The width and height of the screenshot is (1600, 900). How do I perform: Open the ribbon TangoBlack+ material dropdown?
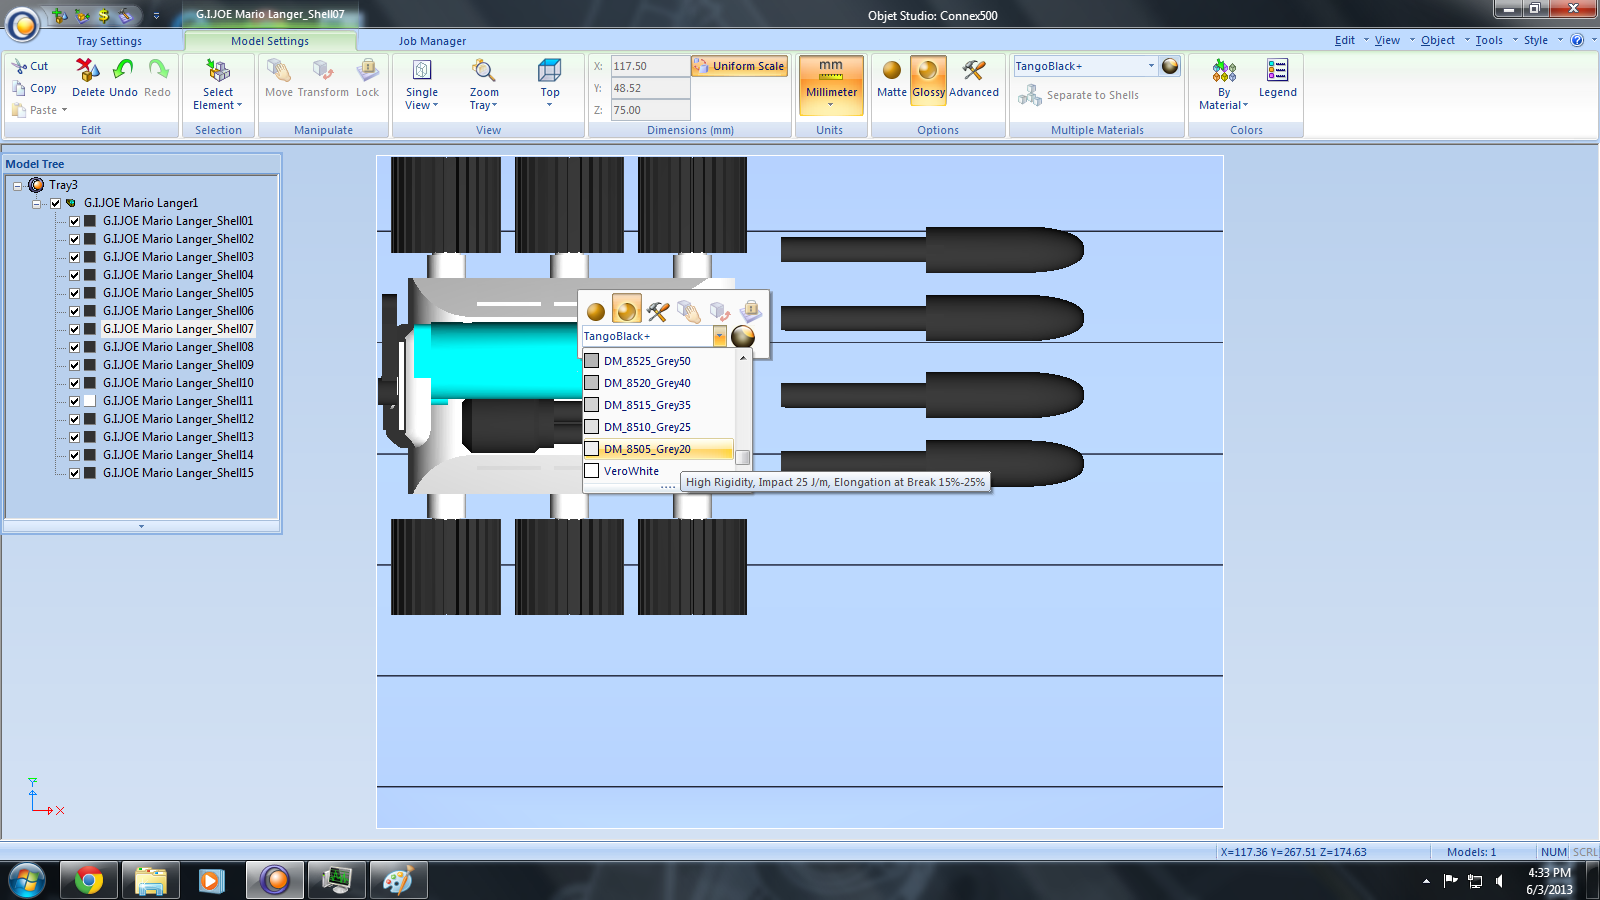1151,66
